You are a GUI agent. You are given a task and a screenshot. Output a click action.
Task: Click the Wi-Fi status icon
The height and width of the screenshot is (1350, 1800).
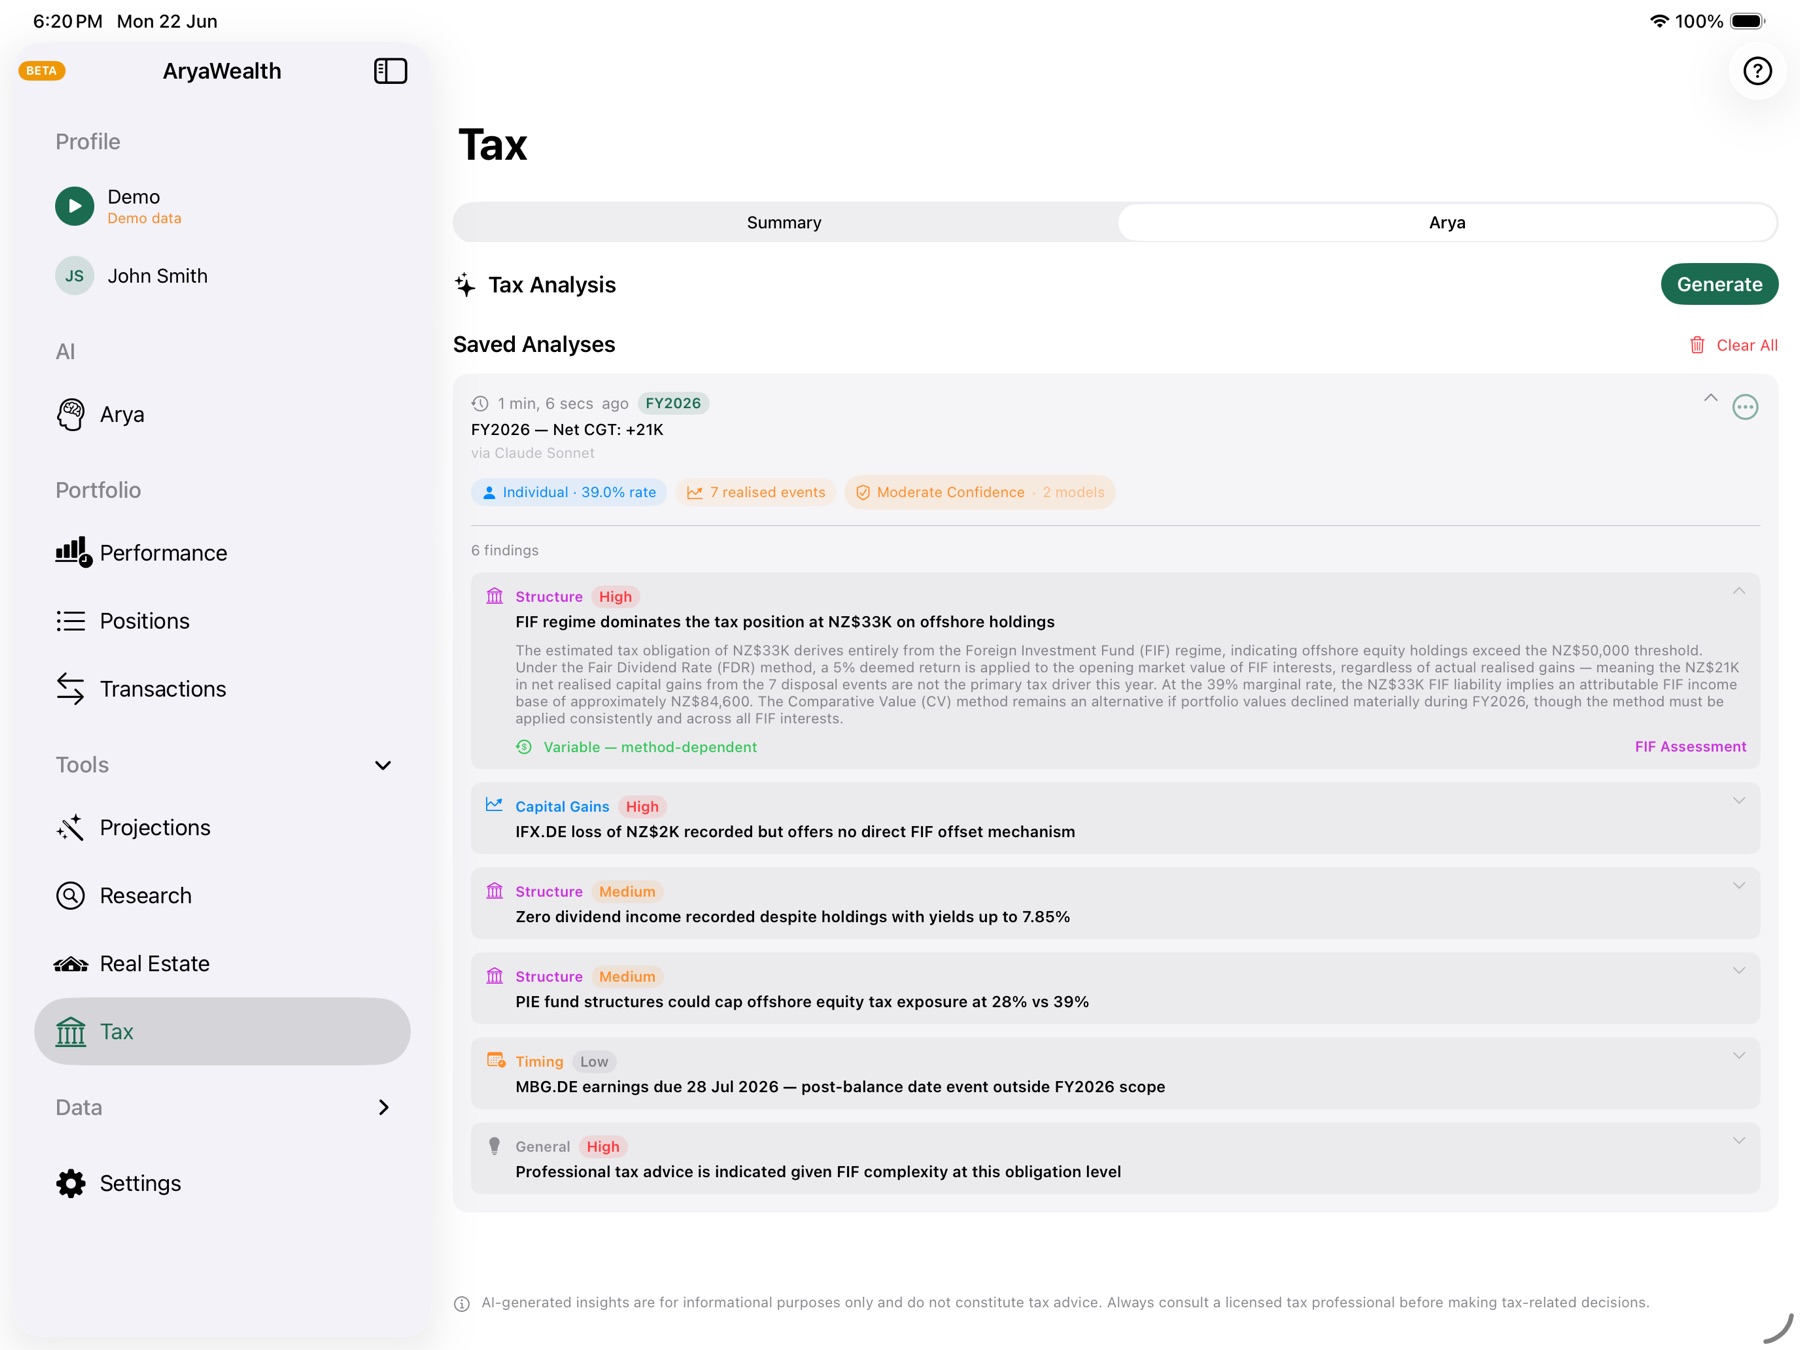click(x=1659, y=21)
